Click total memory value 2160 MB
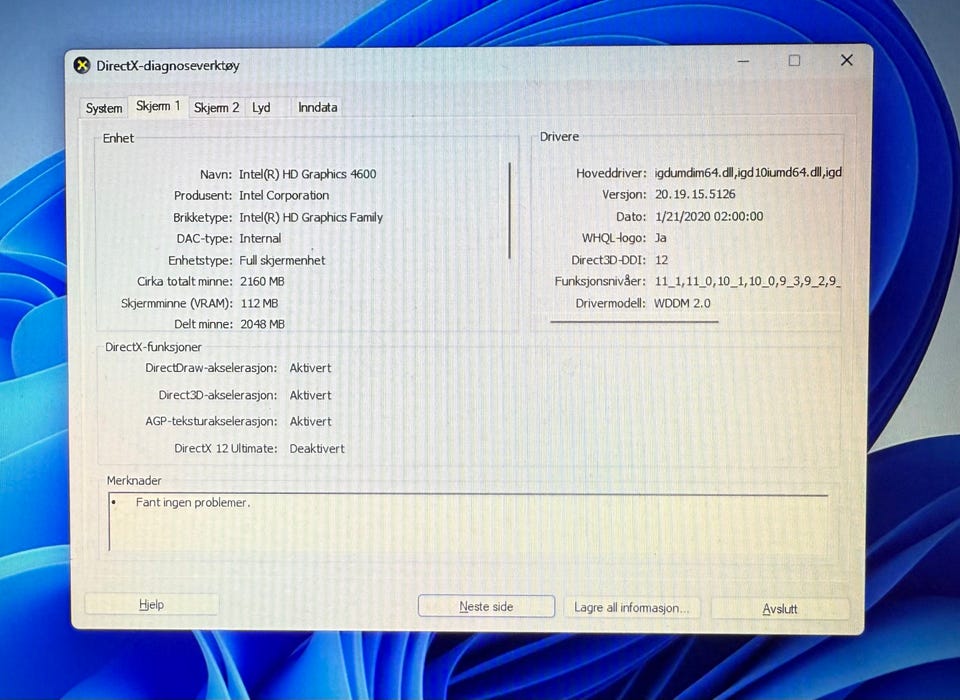Screen dimensions: 960x700 [x=262, y=282]
